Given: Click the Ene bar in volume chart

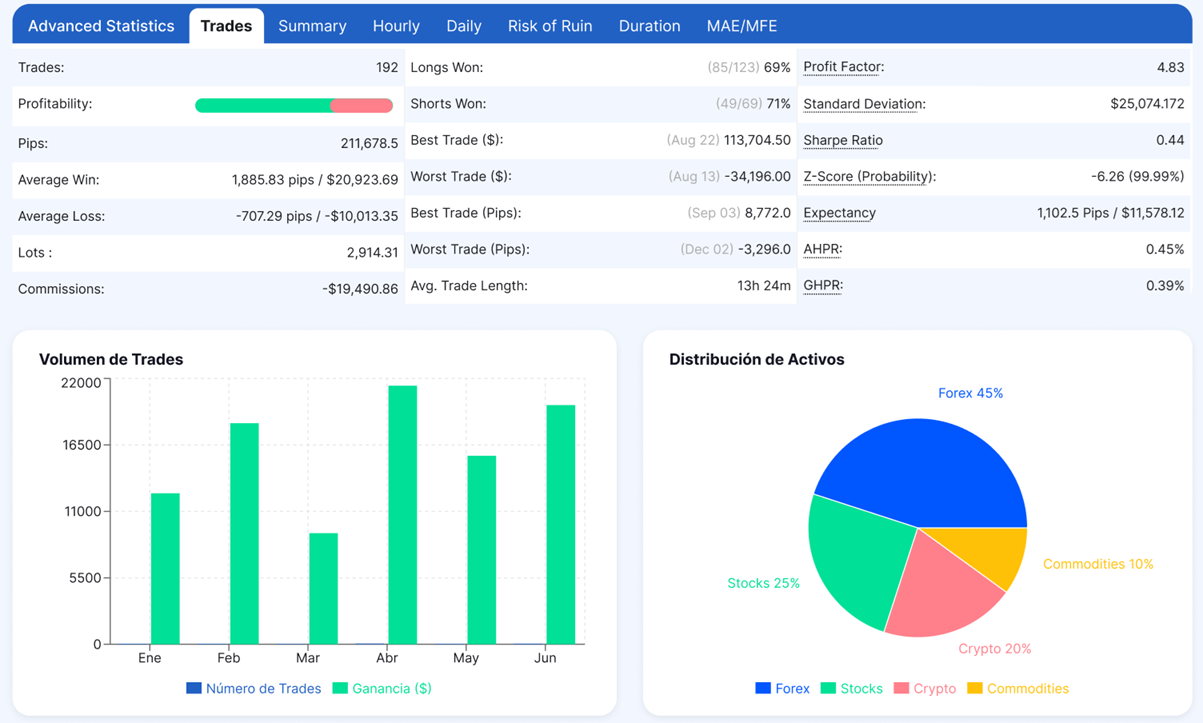Looking at the screenshot, I should click(165, 569).
